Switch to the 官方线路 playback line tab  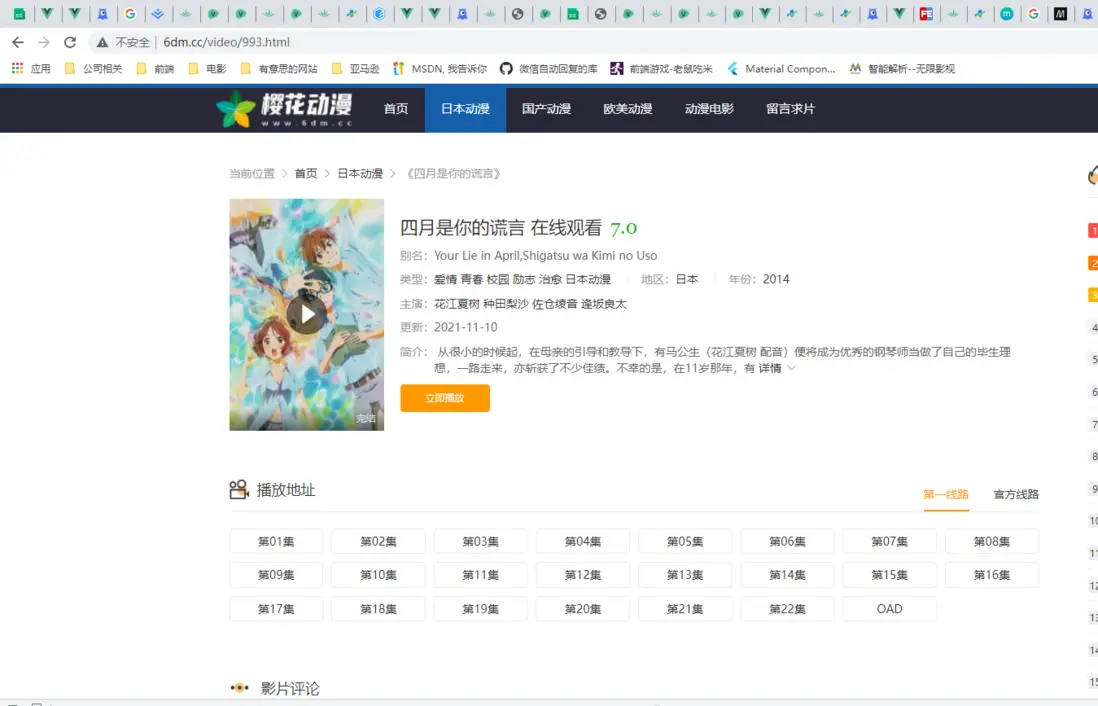[x=1013, y=494]
